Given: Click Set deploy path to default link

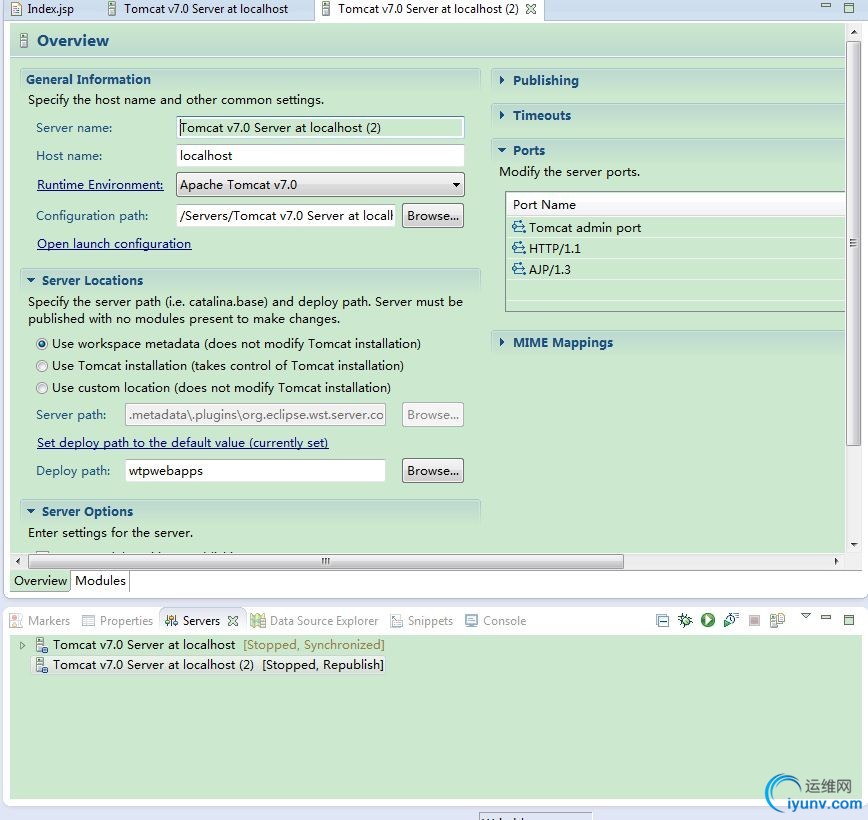Looking at the screenshot, I should [183, 442].
